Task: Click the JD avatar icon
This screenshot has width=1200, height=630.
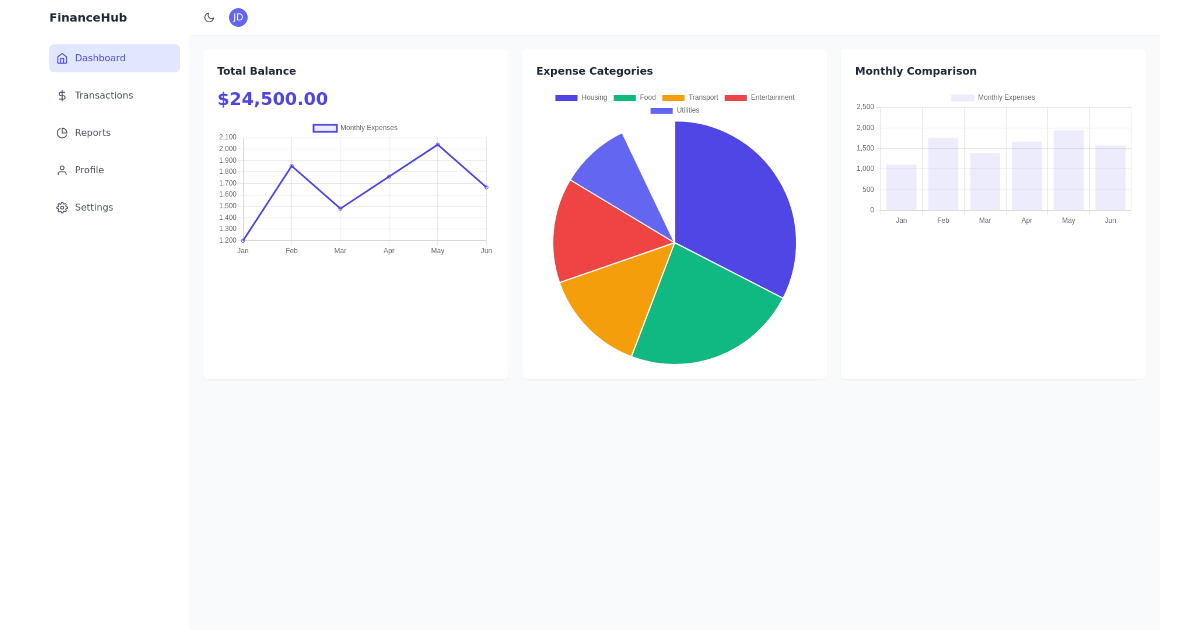Action: [238, 17]
